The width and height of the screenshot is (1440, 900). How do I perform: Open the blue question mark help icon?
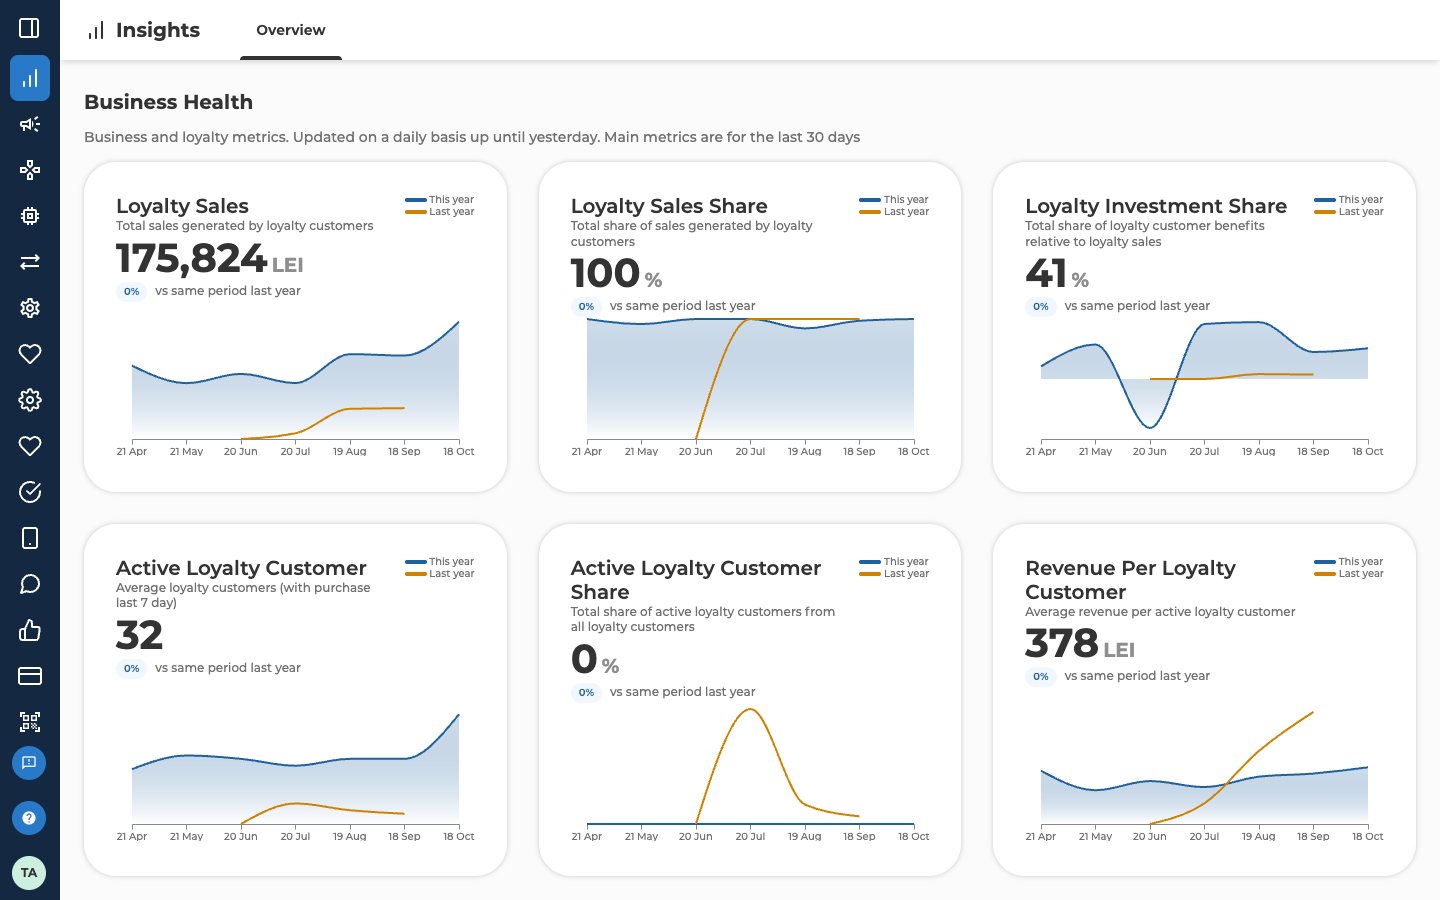(x=29, y=818)
